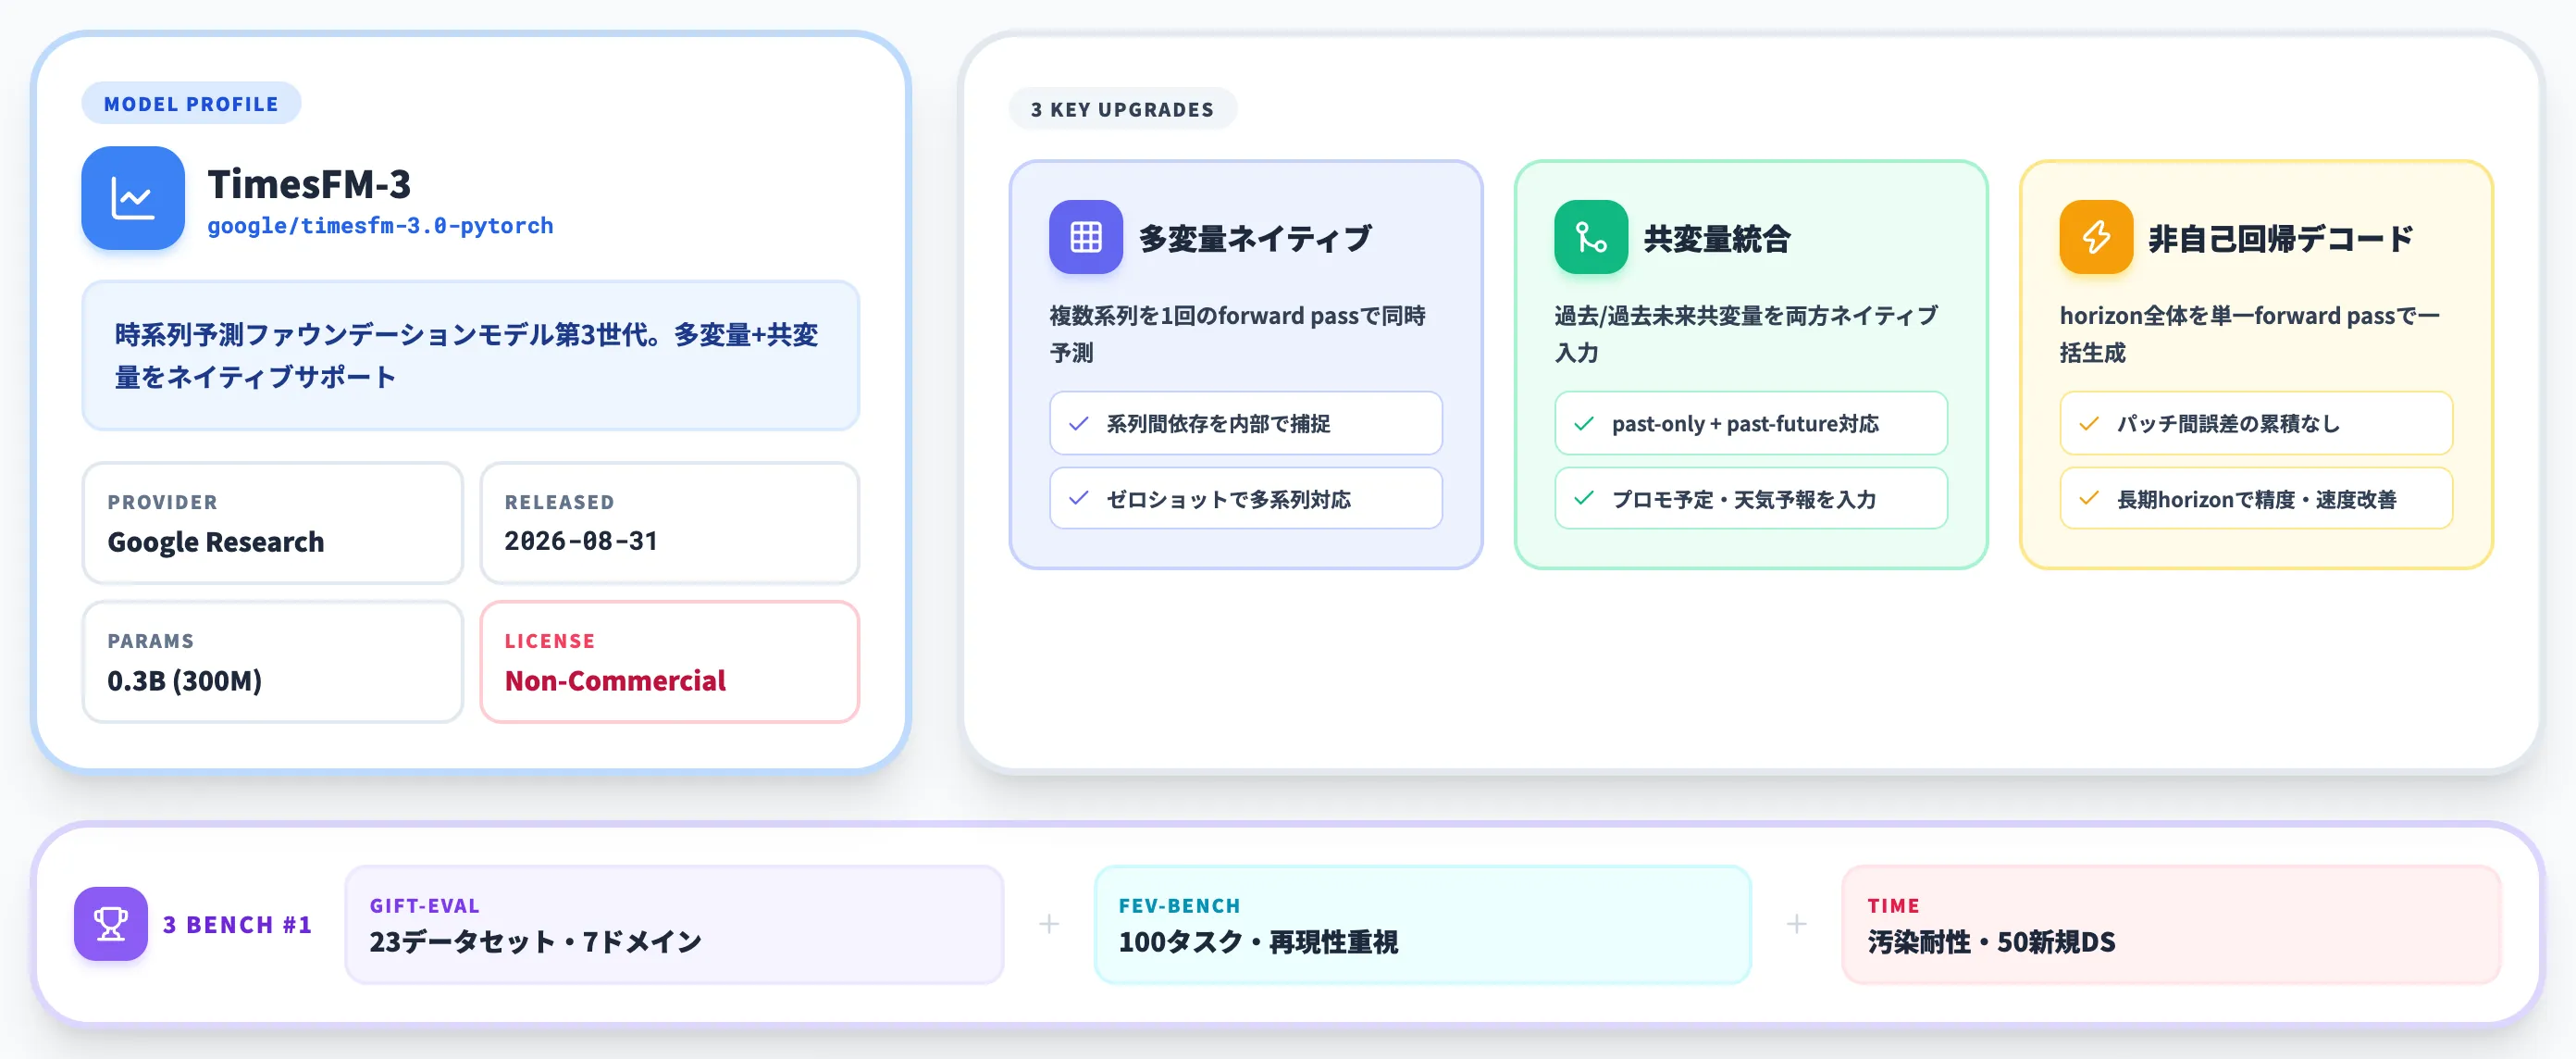Select the FEV-BENCH benchmark card
Image resolution: width=2576 pixels, height=1059 pixels.
click(1422, 925)
